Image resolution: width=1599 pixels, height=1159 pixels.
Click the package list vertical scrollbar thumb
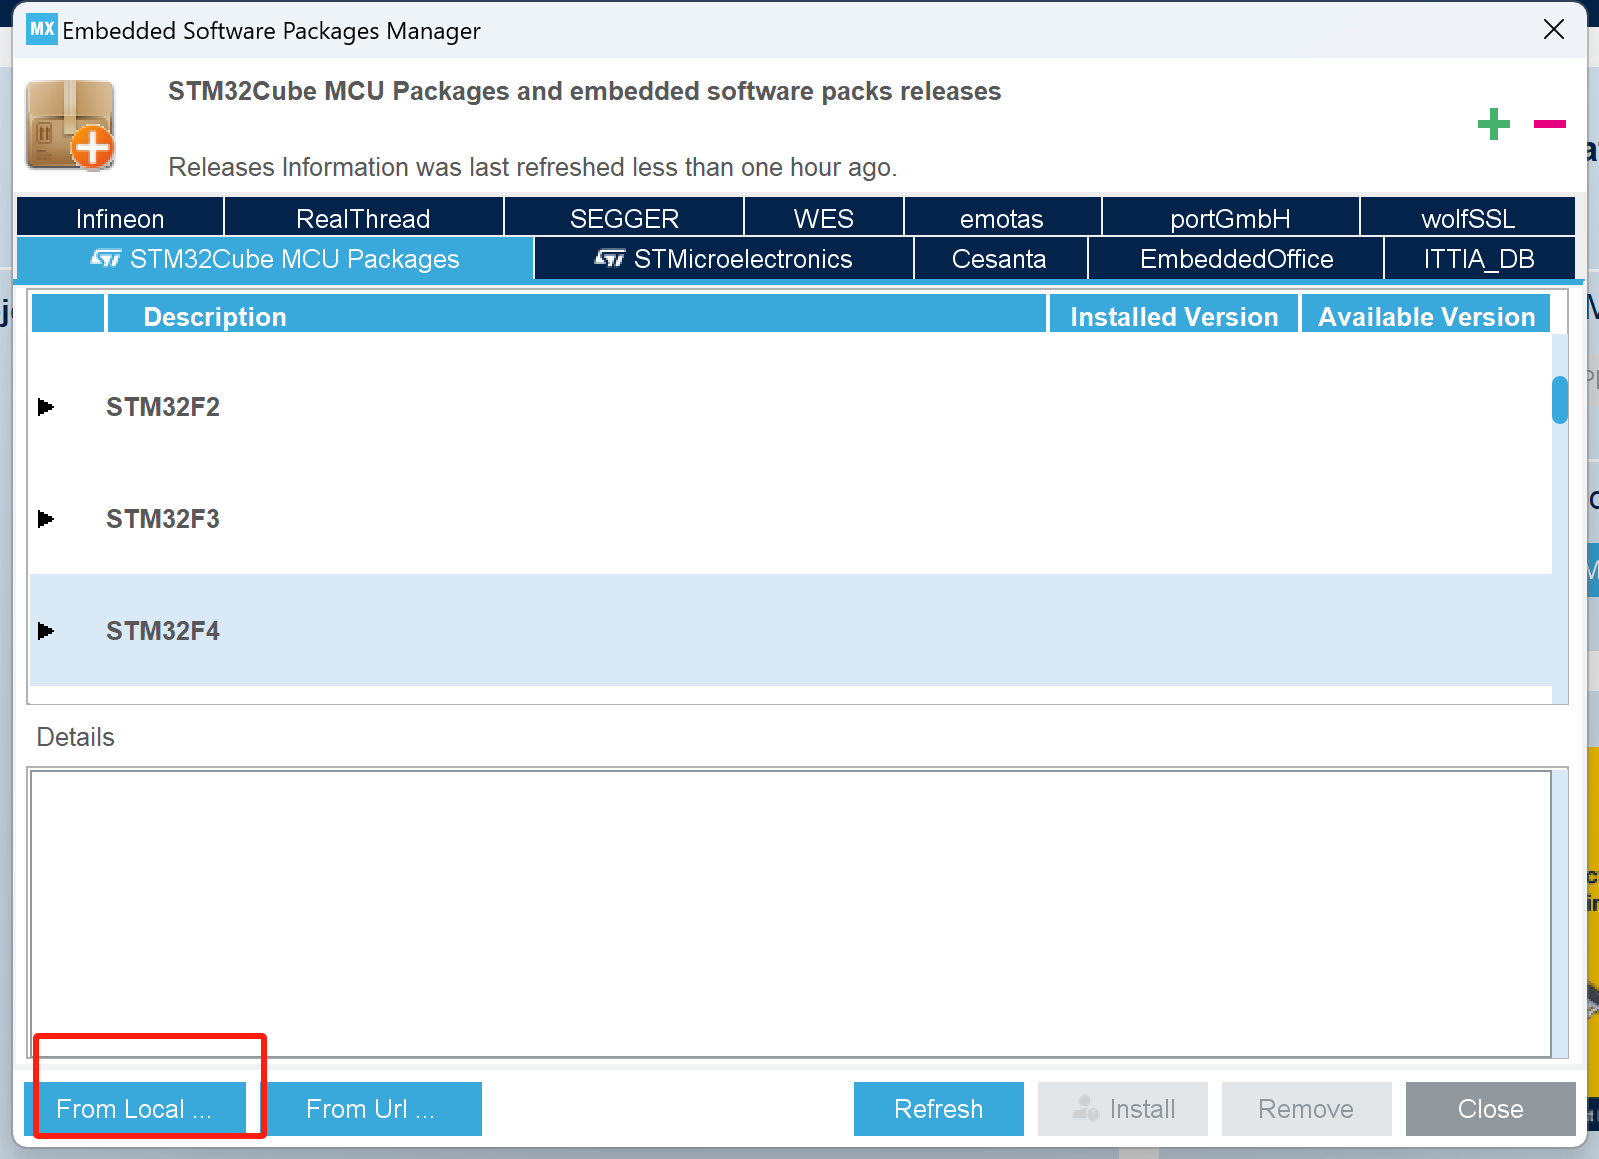[x=1560, y=400]
